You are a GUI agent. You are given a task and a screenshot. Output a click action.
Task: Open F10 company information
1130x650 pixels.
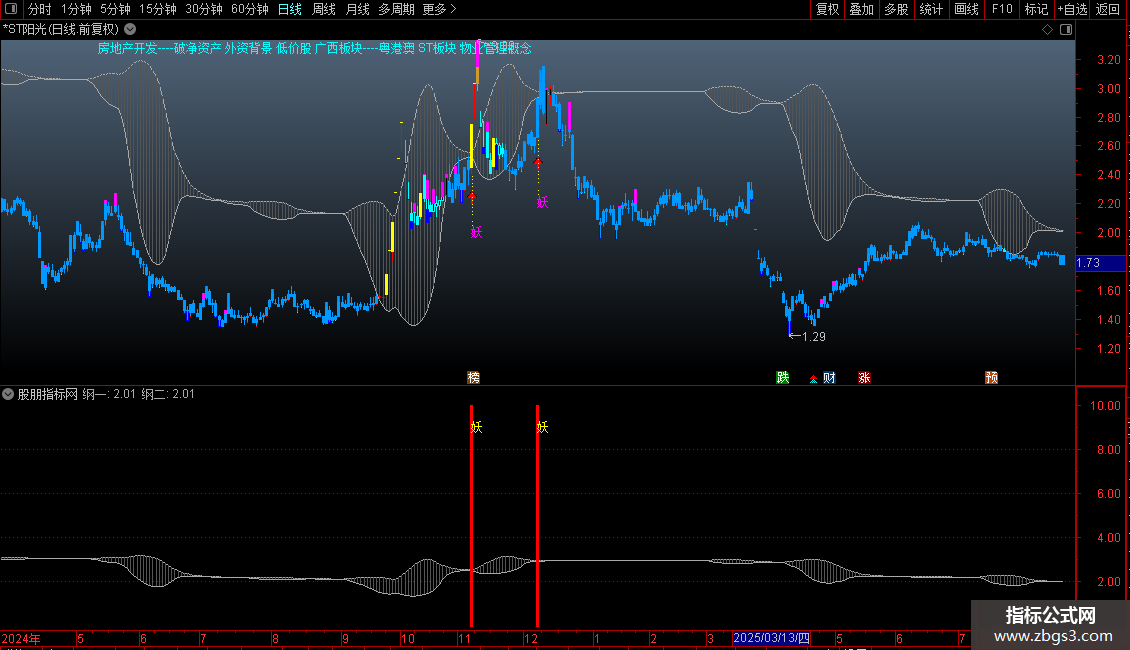[x=1002, y=9]
